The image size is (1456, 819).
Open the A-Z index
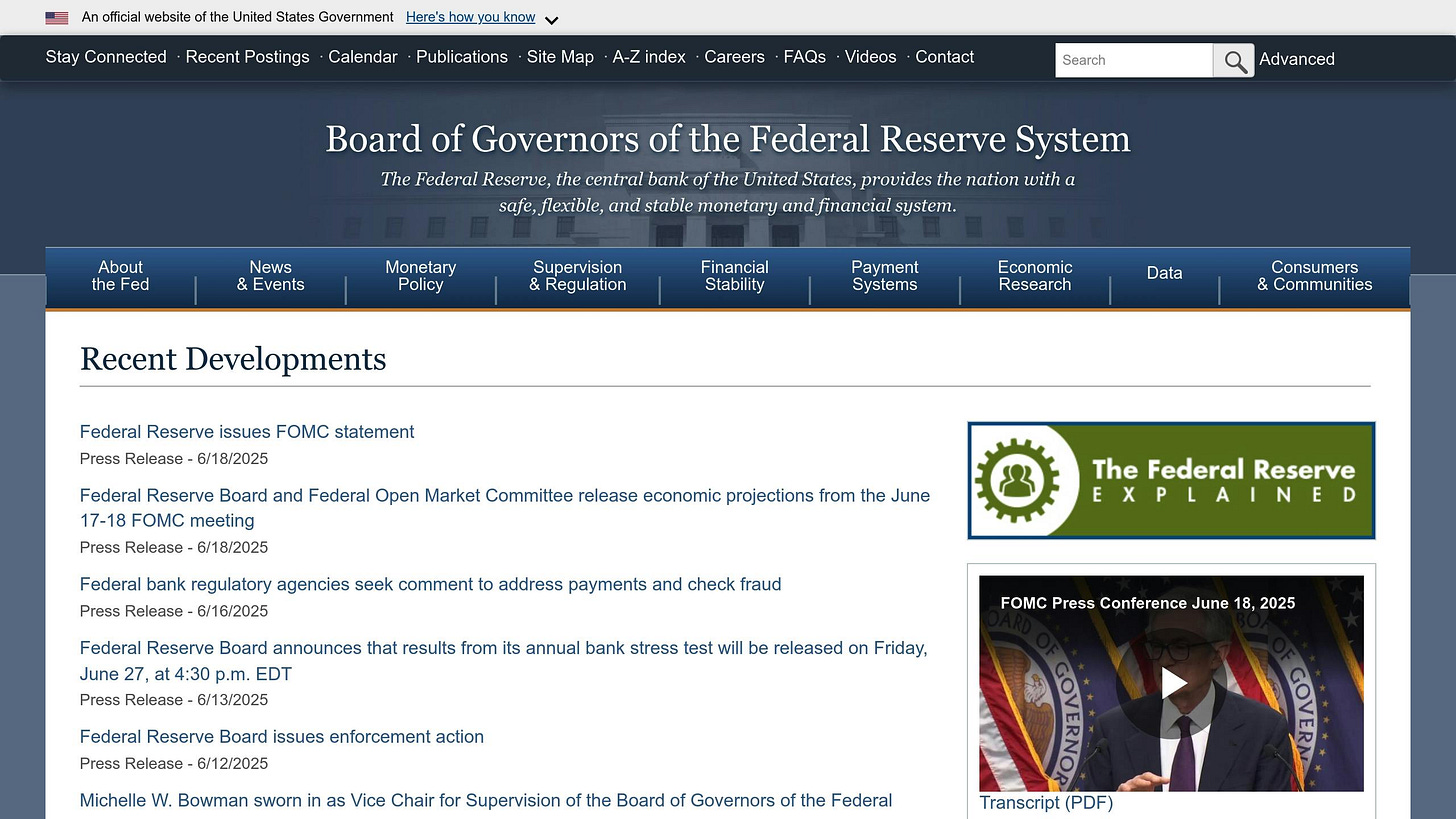click(649, 57)
